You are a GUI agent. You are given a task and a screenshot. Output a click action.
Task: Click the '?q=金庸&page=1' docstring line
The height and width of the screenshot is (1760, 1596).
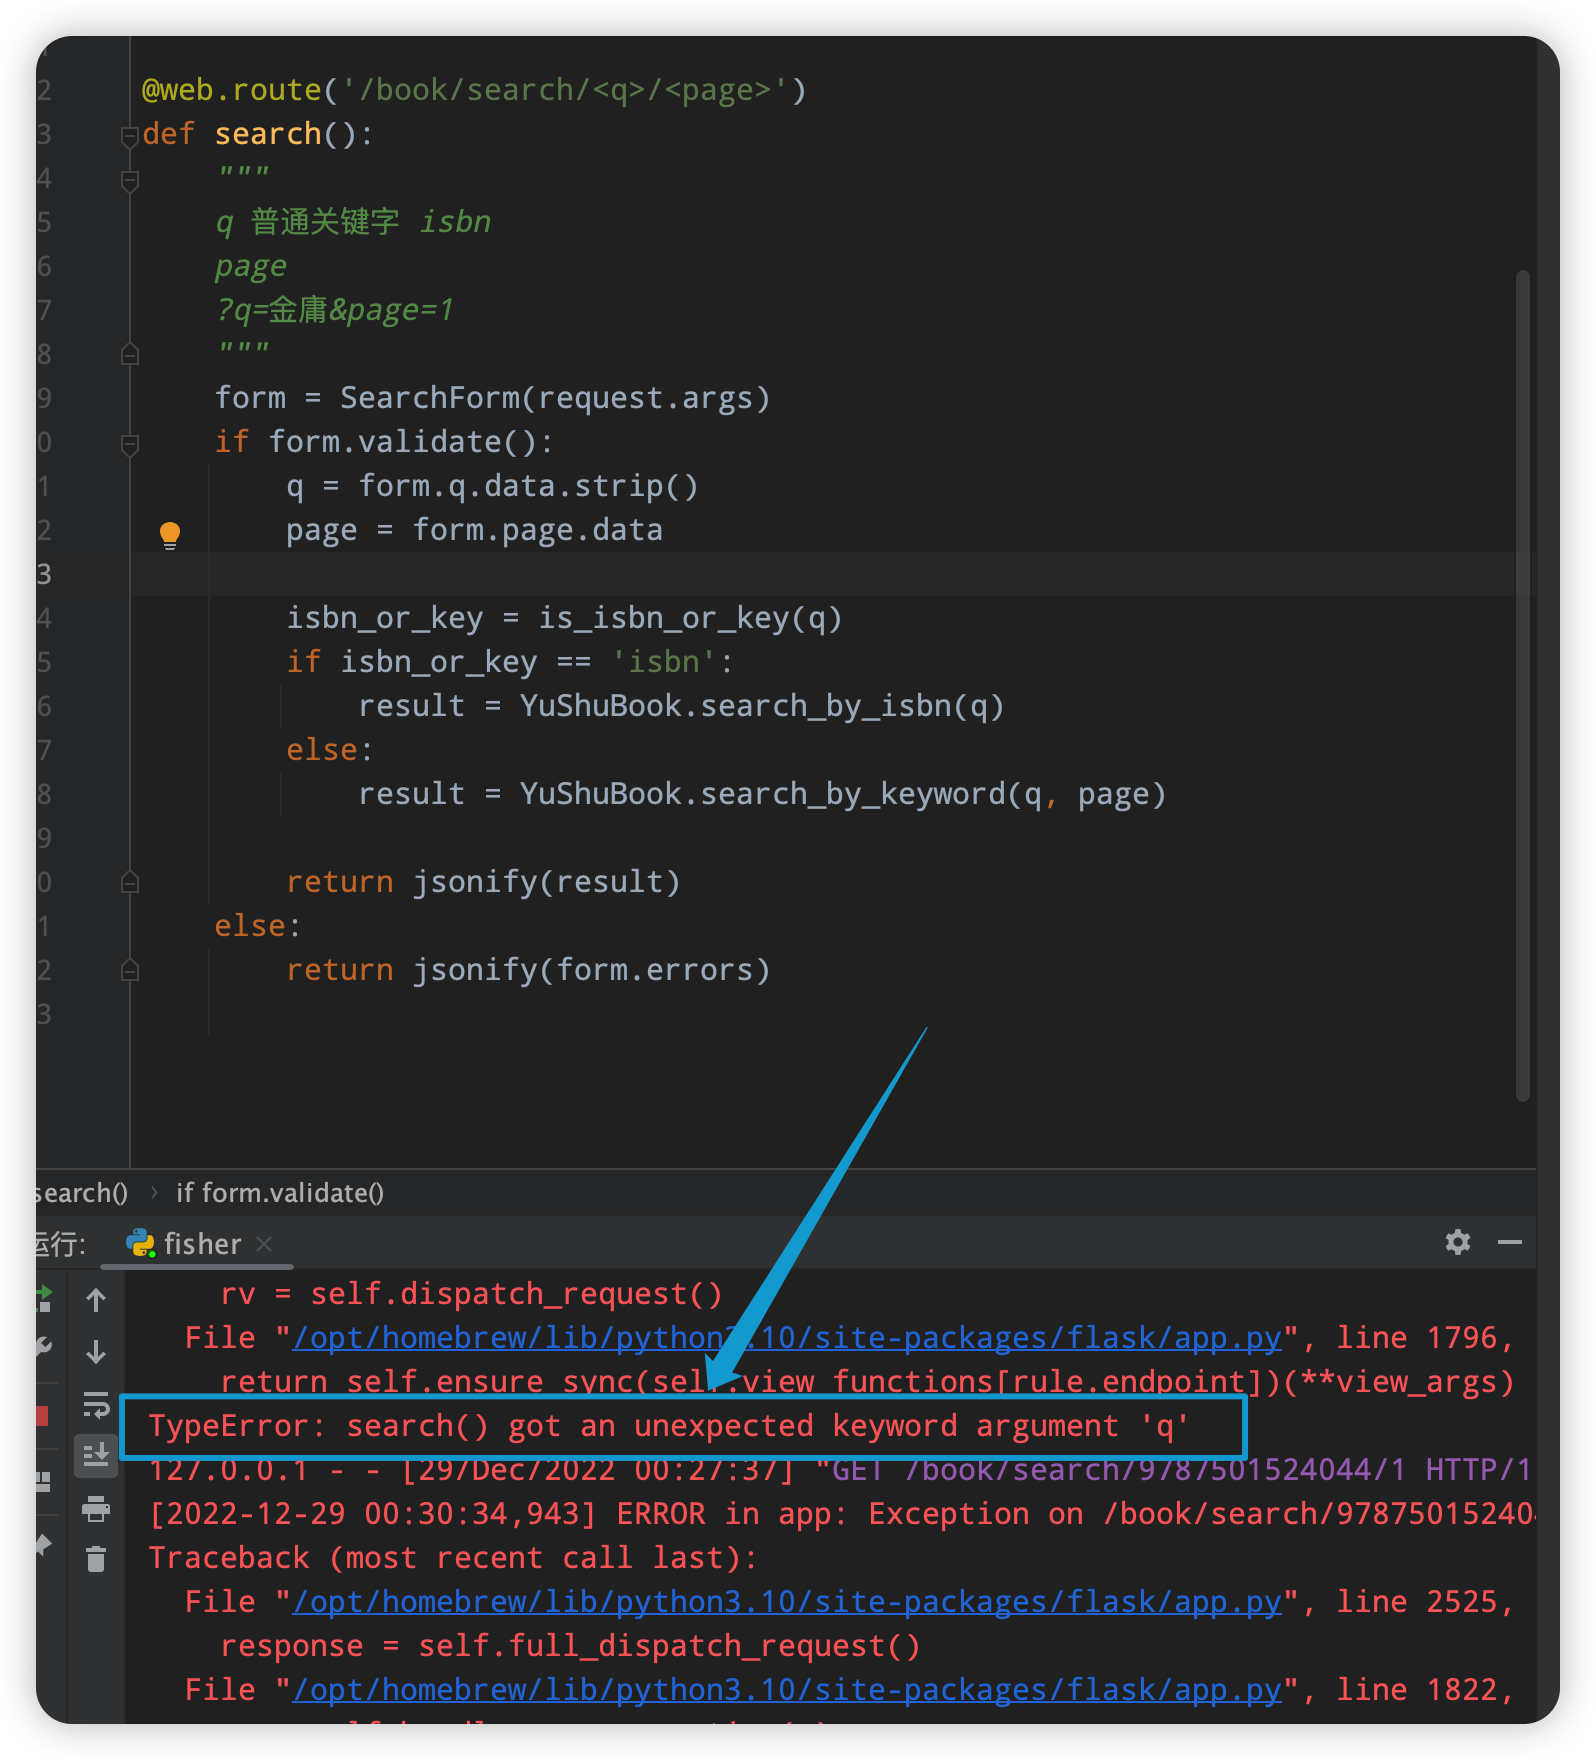[335, 310]
